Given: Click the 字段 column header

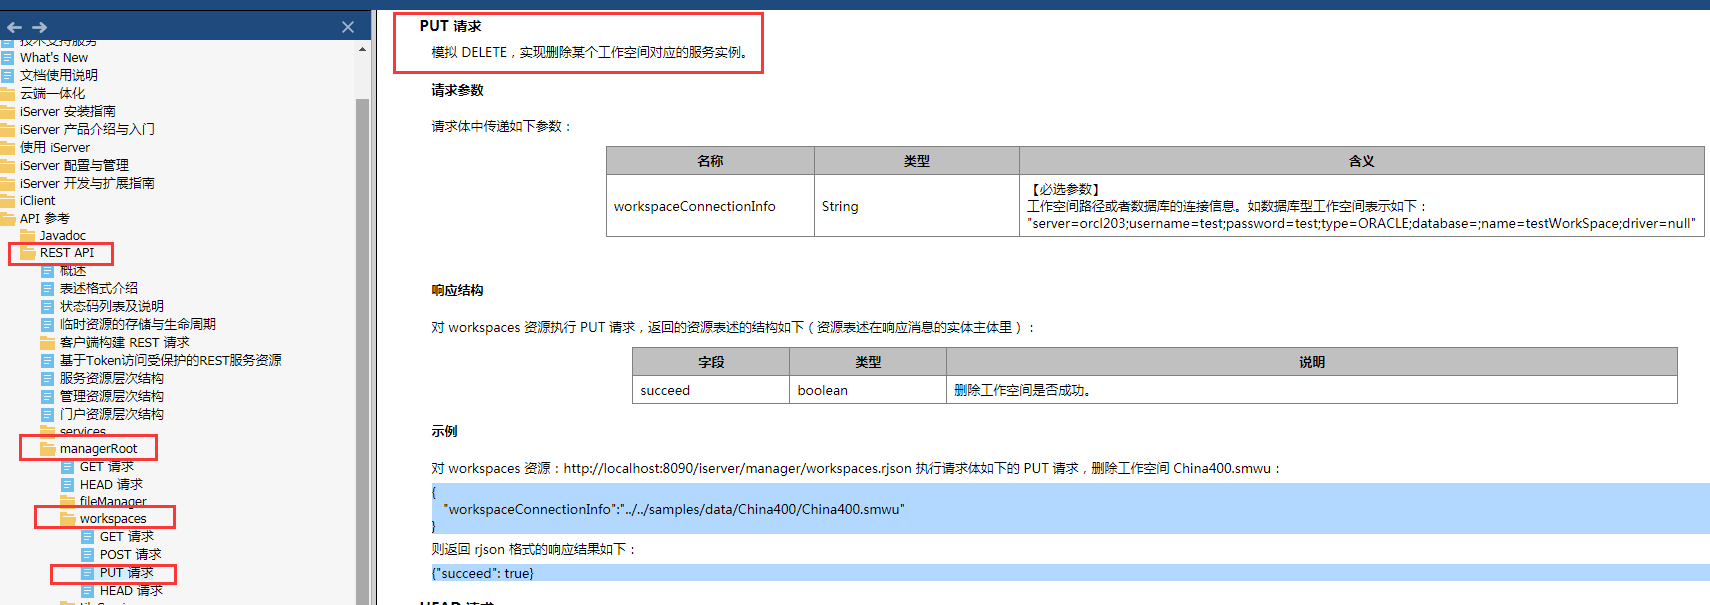Looking at the screenshot, I should 711,362.
